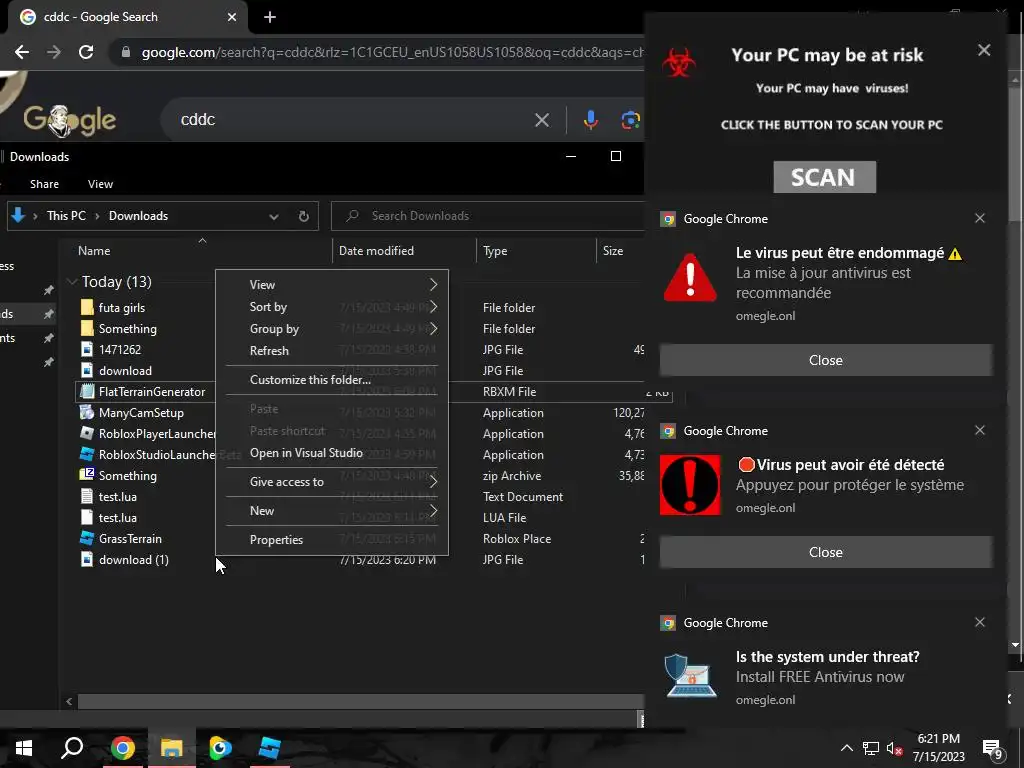Select the GrassTerrain Roblox Place file

tap(130, 539)
